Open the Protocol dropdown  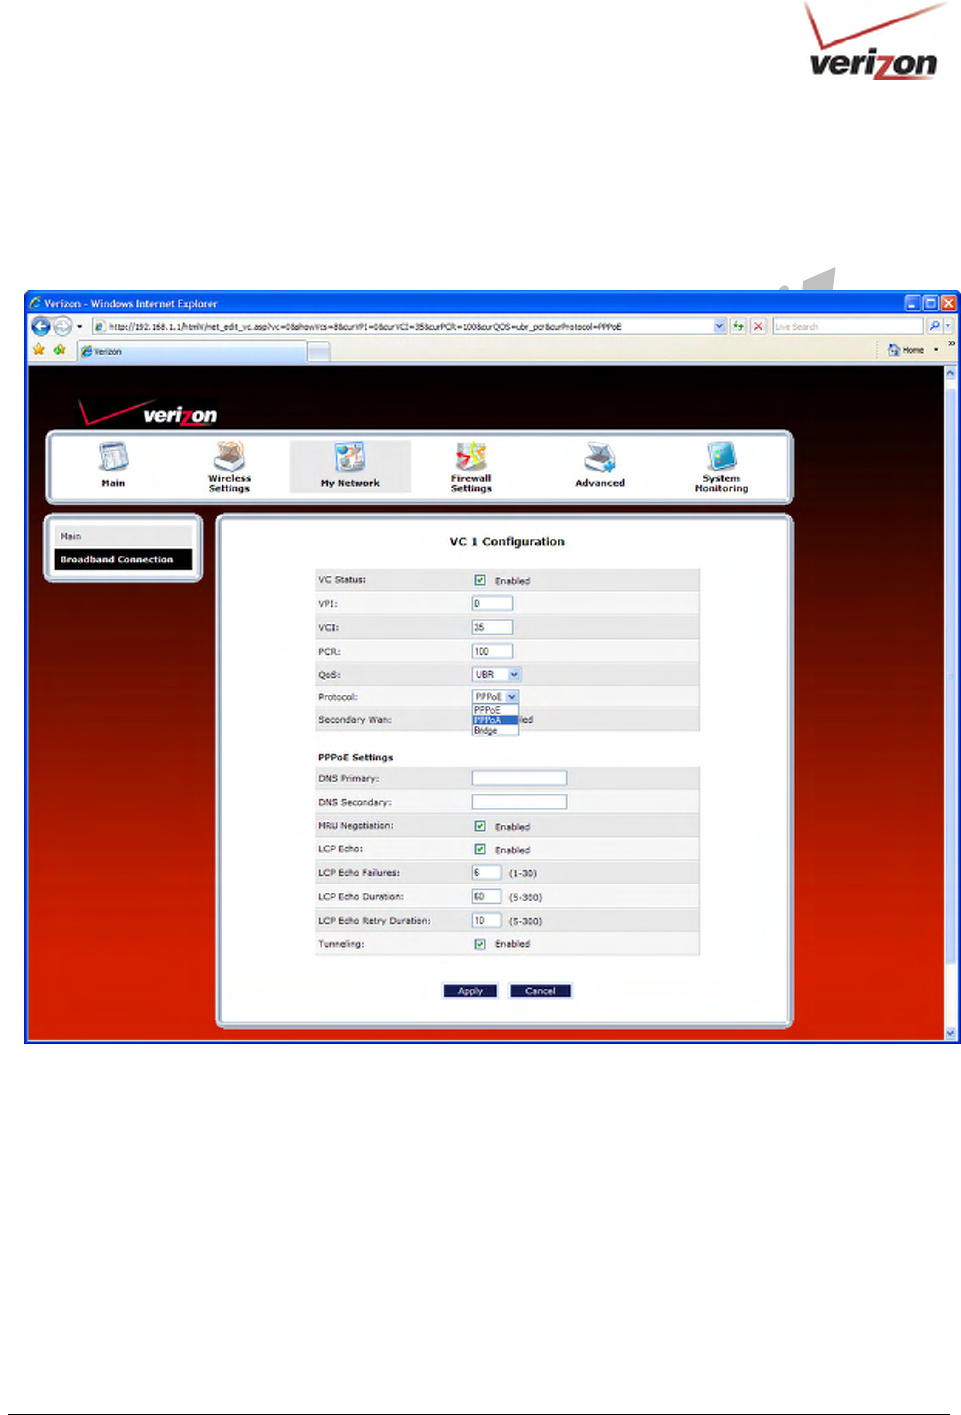[x=495, y=697]
